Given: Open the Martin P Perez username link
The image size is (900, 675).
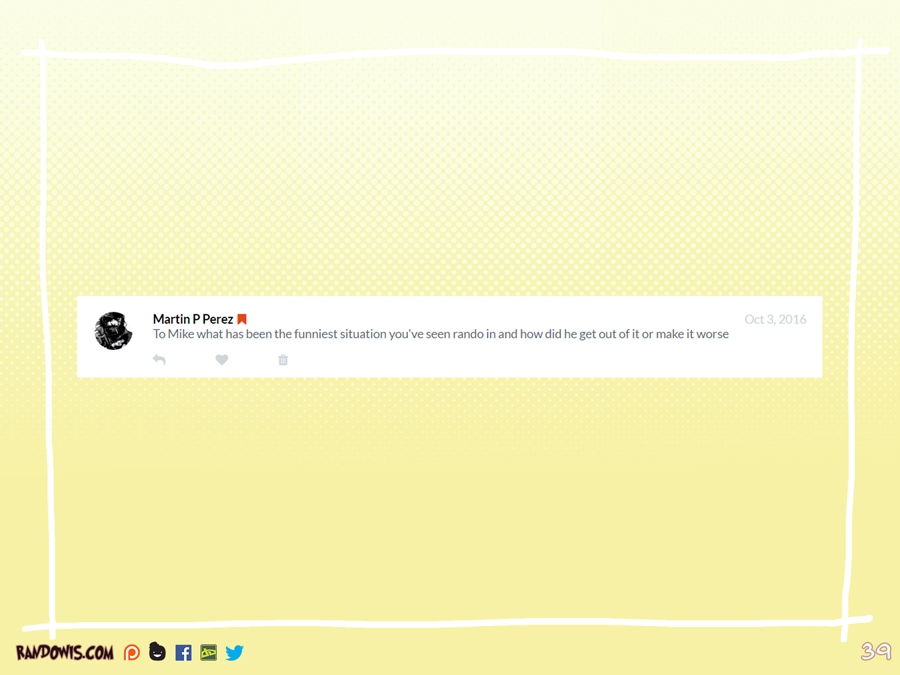Looking at the screenshot, I should pyautogui.click(x=192, y=319).
